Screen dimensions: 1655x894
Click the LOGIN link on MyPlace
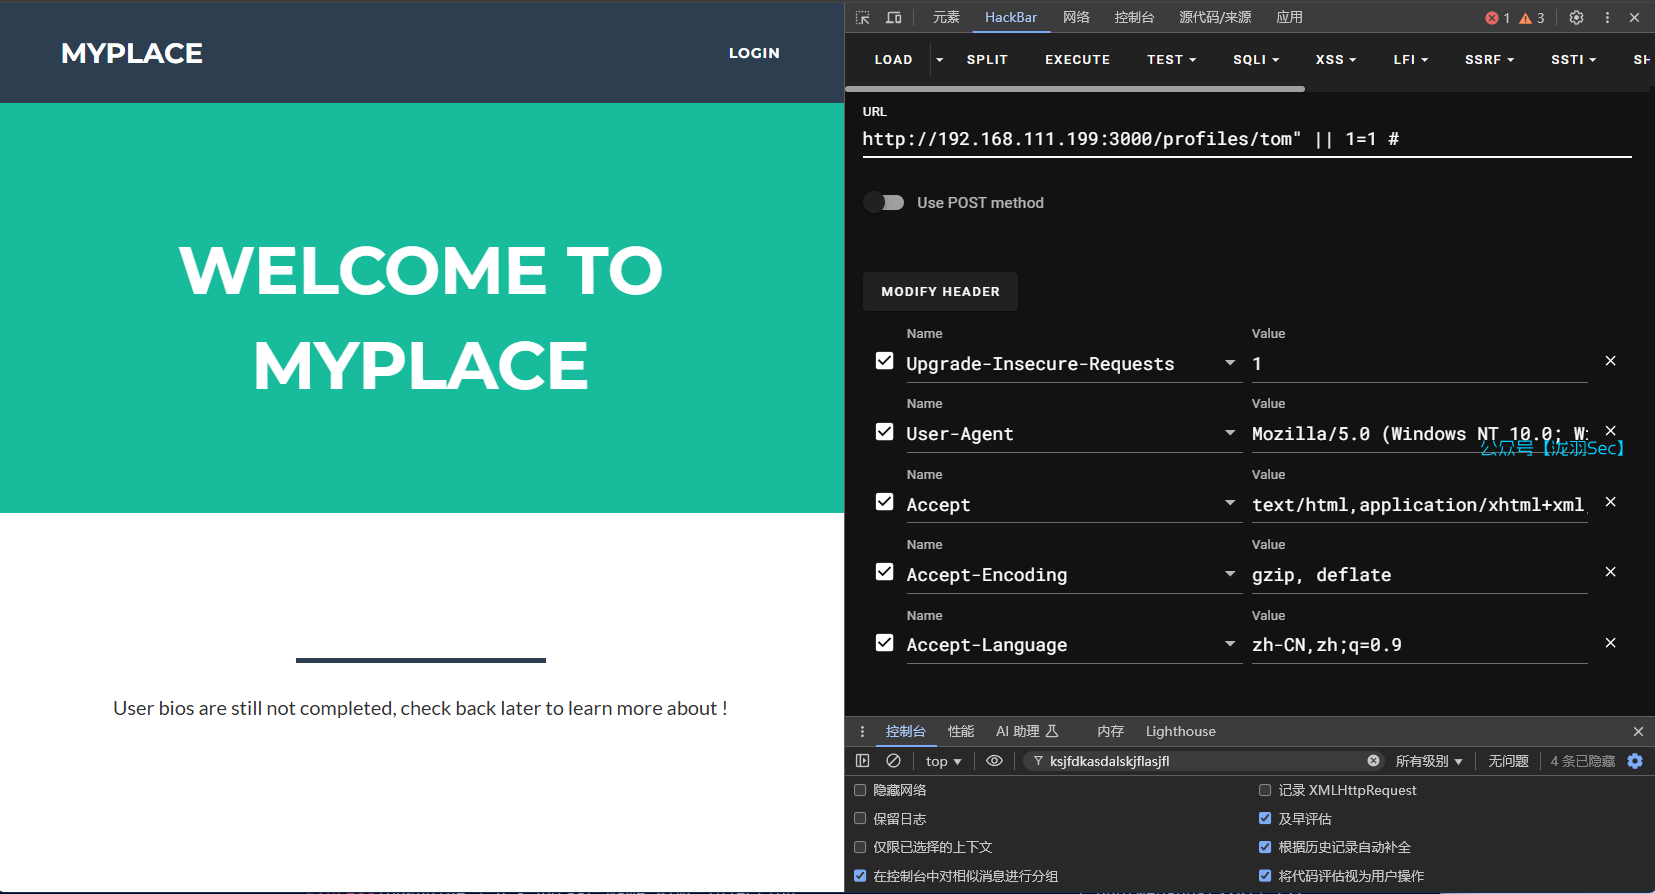pyautogui.click(x=754, y=53)
